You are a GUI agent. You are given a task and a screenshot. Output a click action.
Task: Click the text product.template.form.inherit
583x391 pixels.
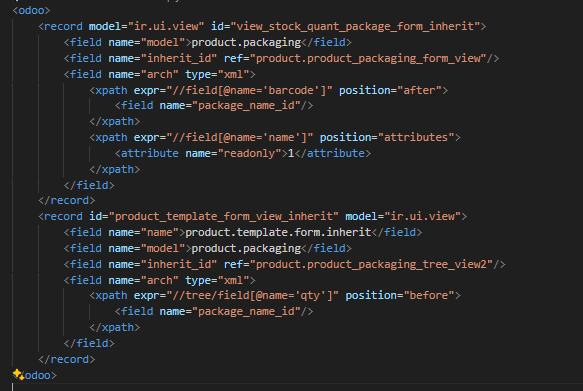click(x=278, y=232)
